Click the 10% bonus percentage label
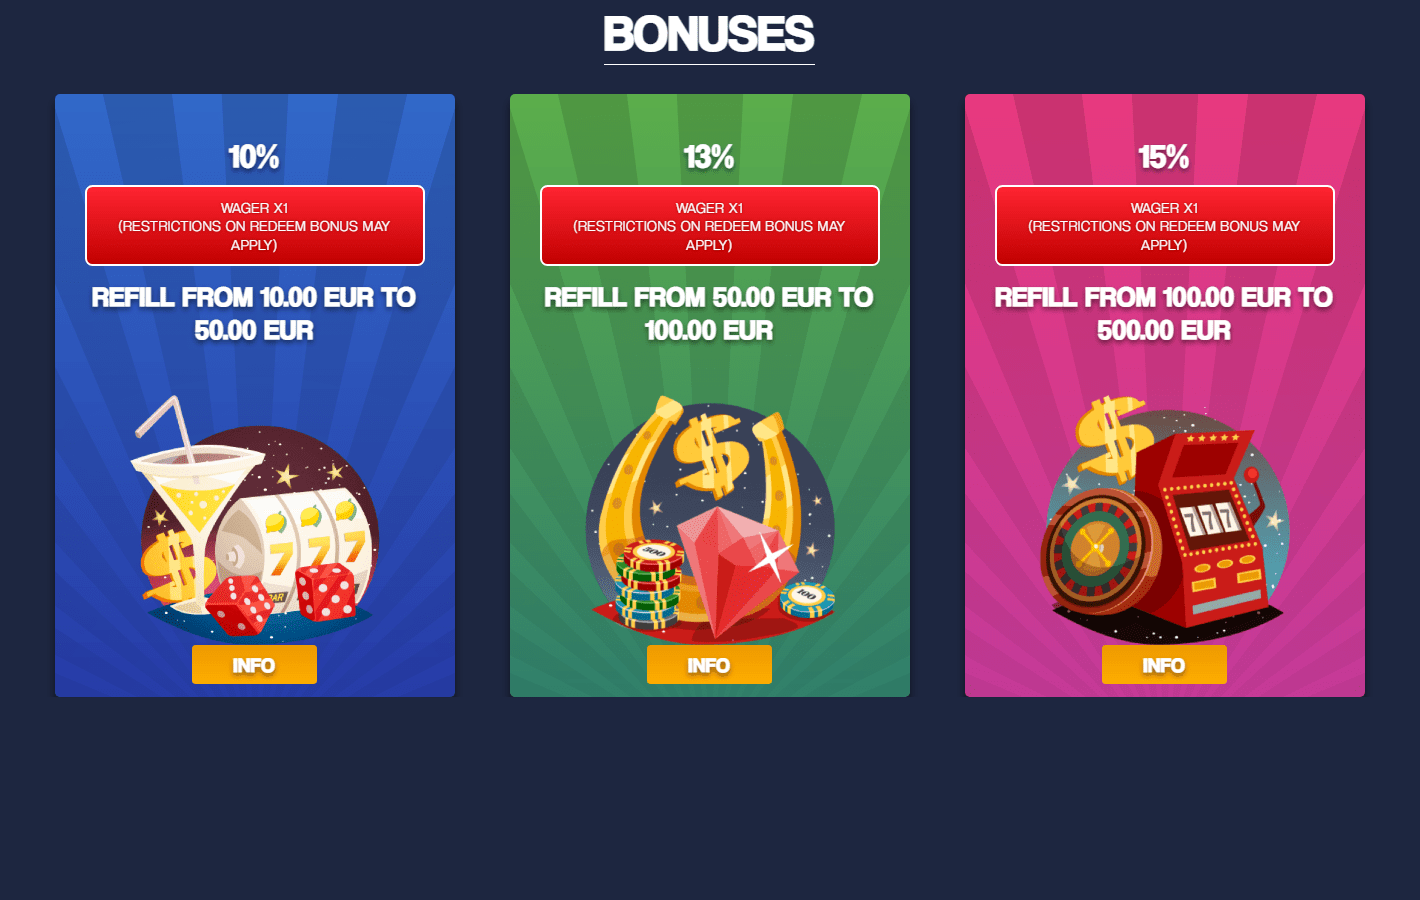The image size is (1420, 900). click(x=254, y=157)
